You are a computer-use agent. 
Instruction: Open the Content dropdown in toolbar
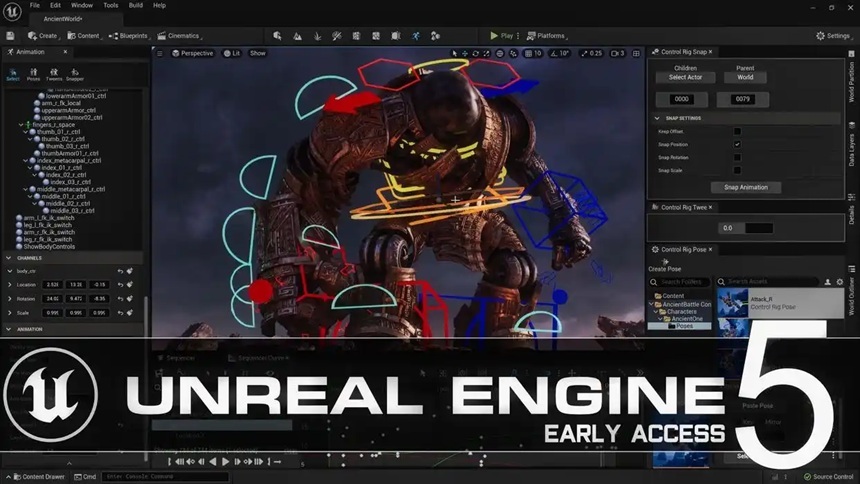pyautogui.click(x=84, y=36)
